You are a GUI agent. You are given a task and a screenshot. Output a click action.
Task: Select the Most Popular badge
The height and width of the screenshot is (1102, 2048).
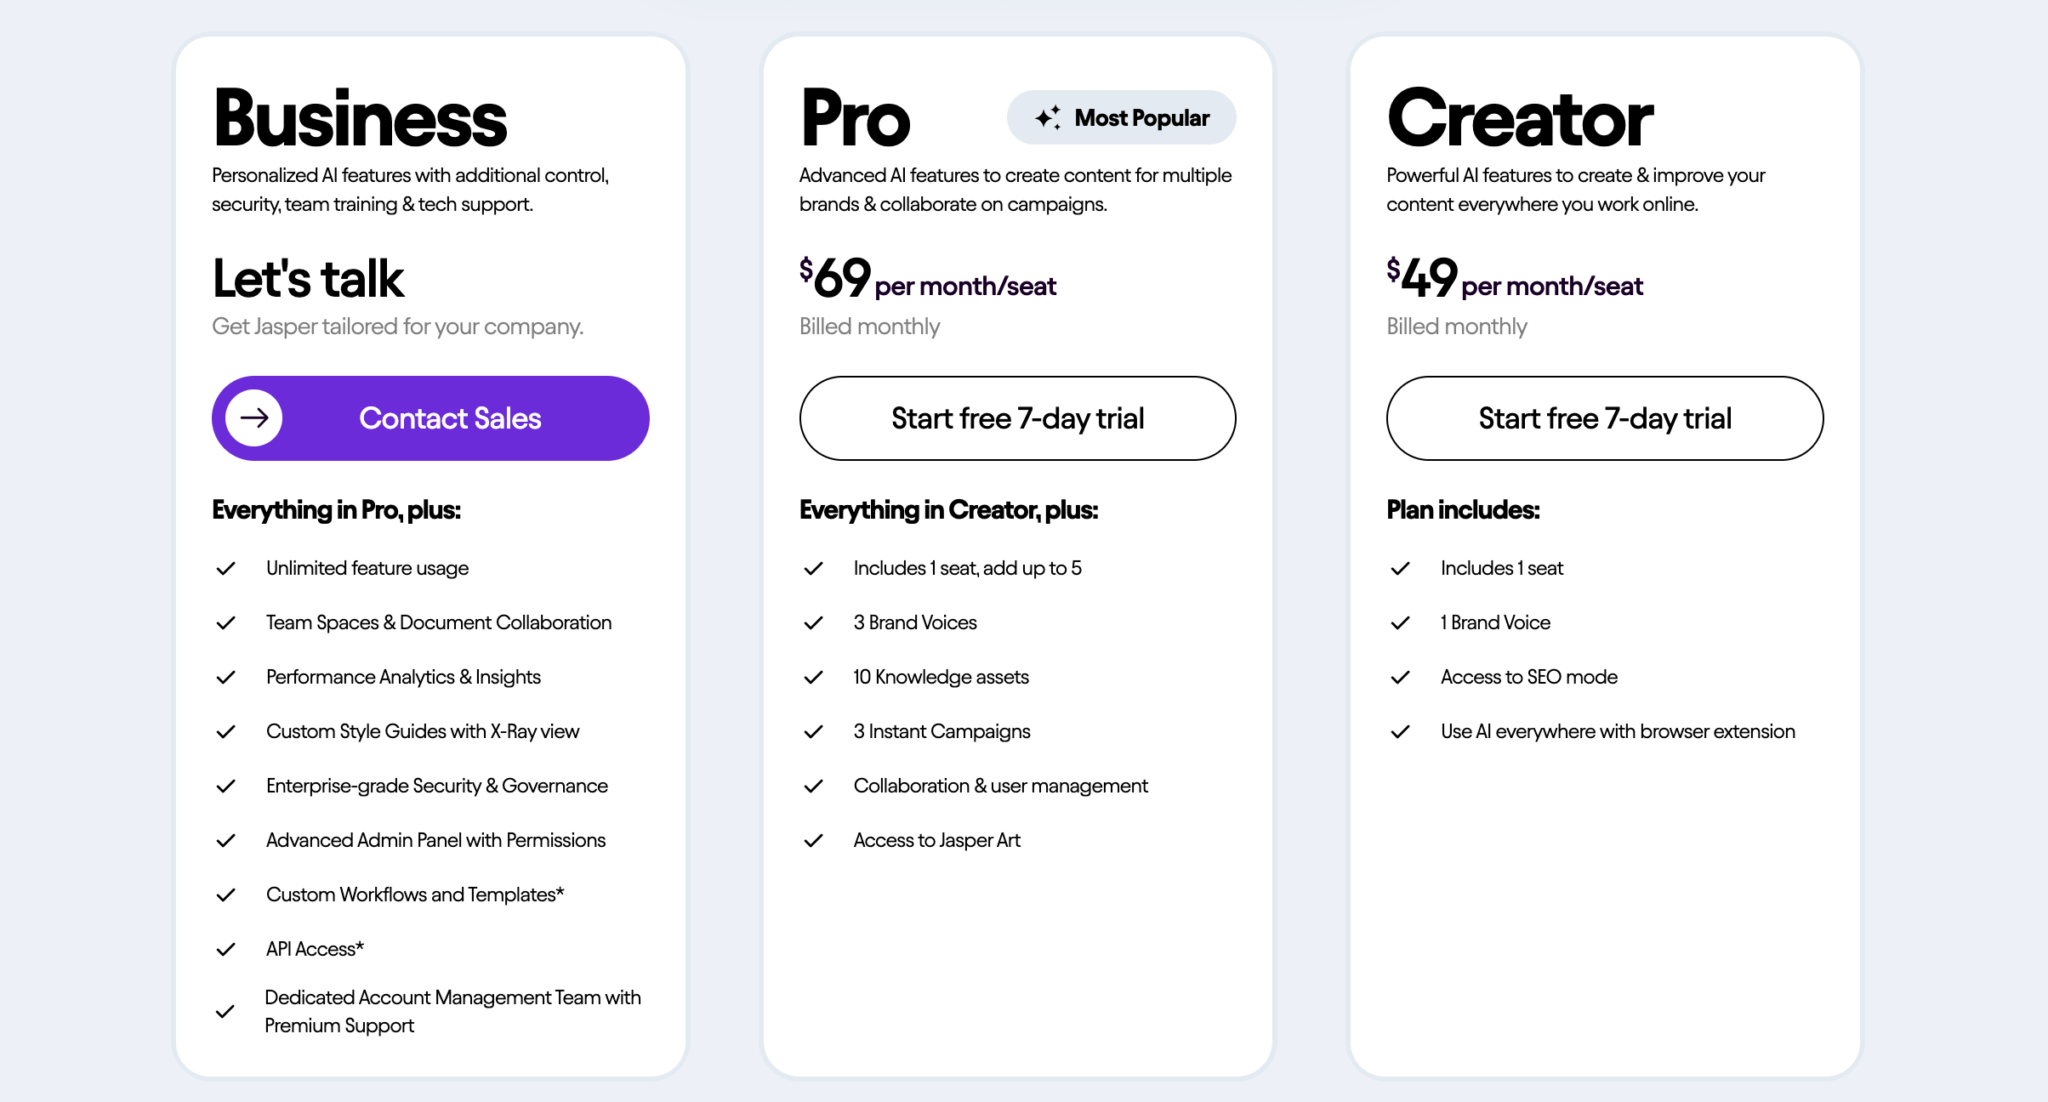(1120, 117)
